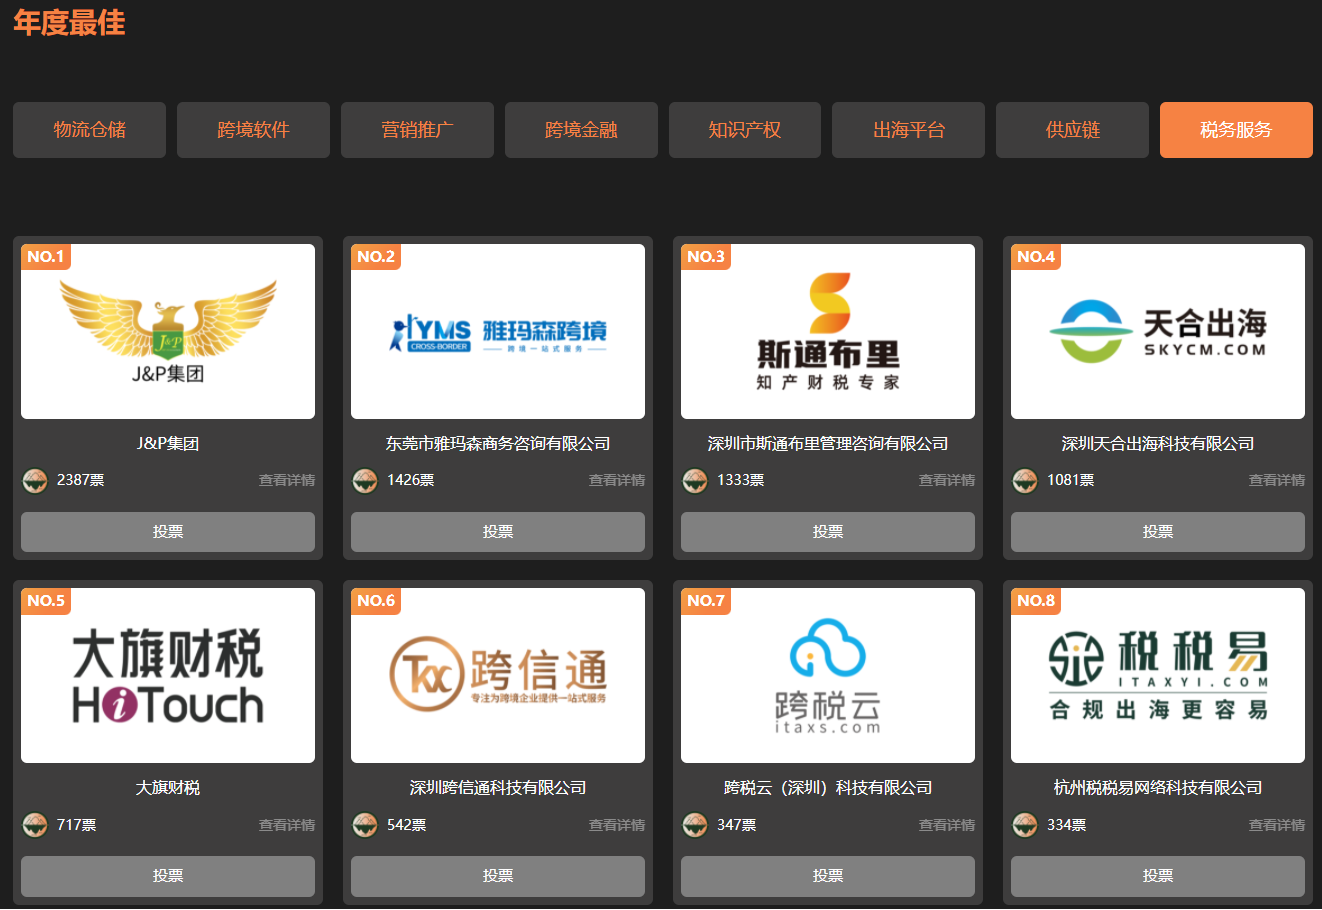The height and width of the screenshot is (910, 1322).
Task: Click the name 东莞市雅玛森商务咨询有限公司
Action: point(498,443)
